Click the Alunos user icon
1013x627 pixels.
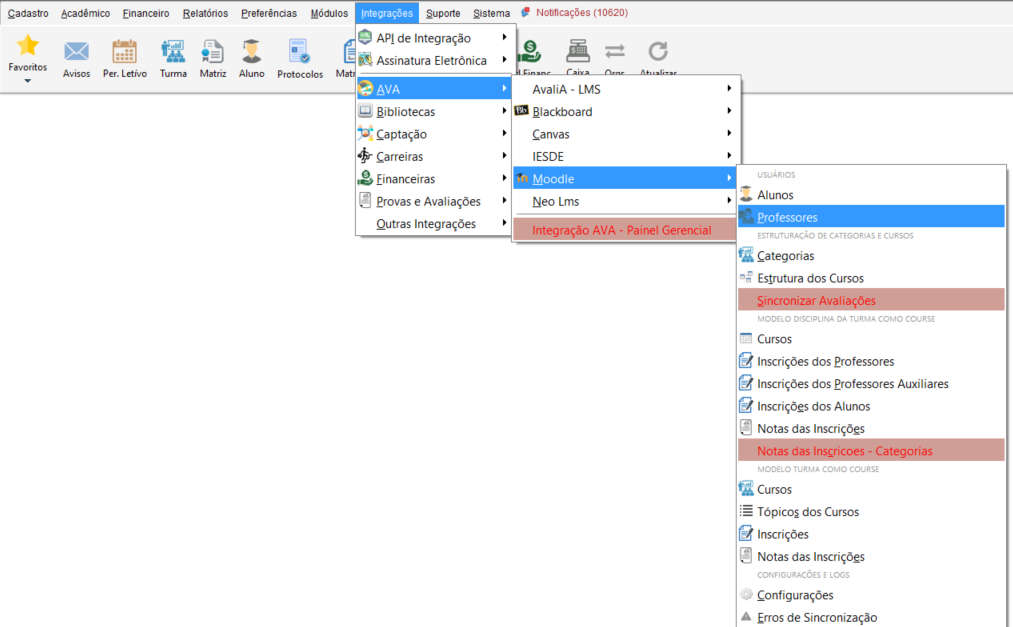tap(746, 194)
